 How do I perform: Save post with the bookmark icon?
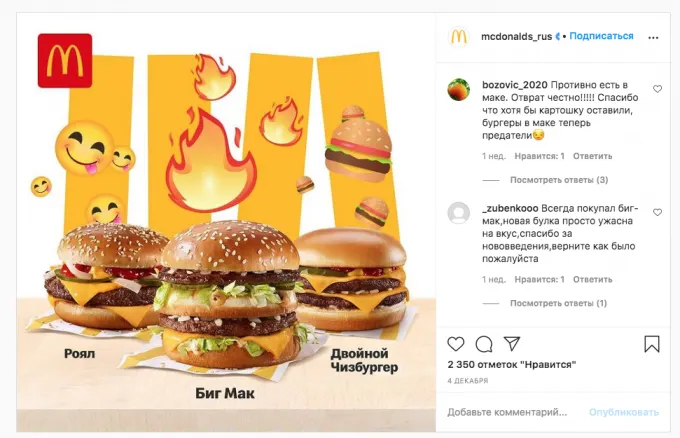[652, 343]
